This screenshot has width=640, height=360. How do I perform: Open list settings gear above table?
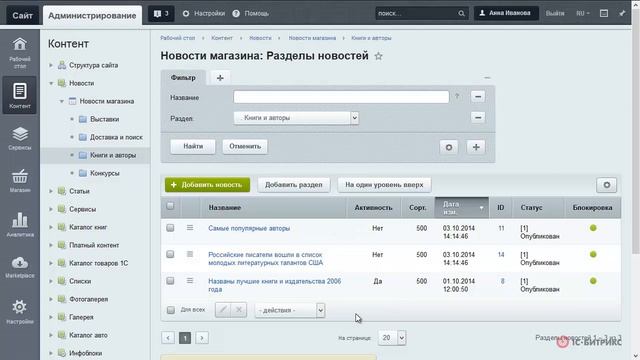click(x=607, y=185)
